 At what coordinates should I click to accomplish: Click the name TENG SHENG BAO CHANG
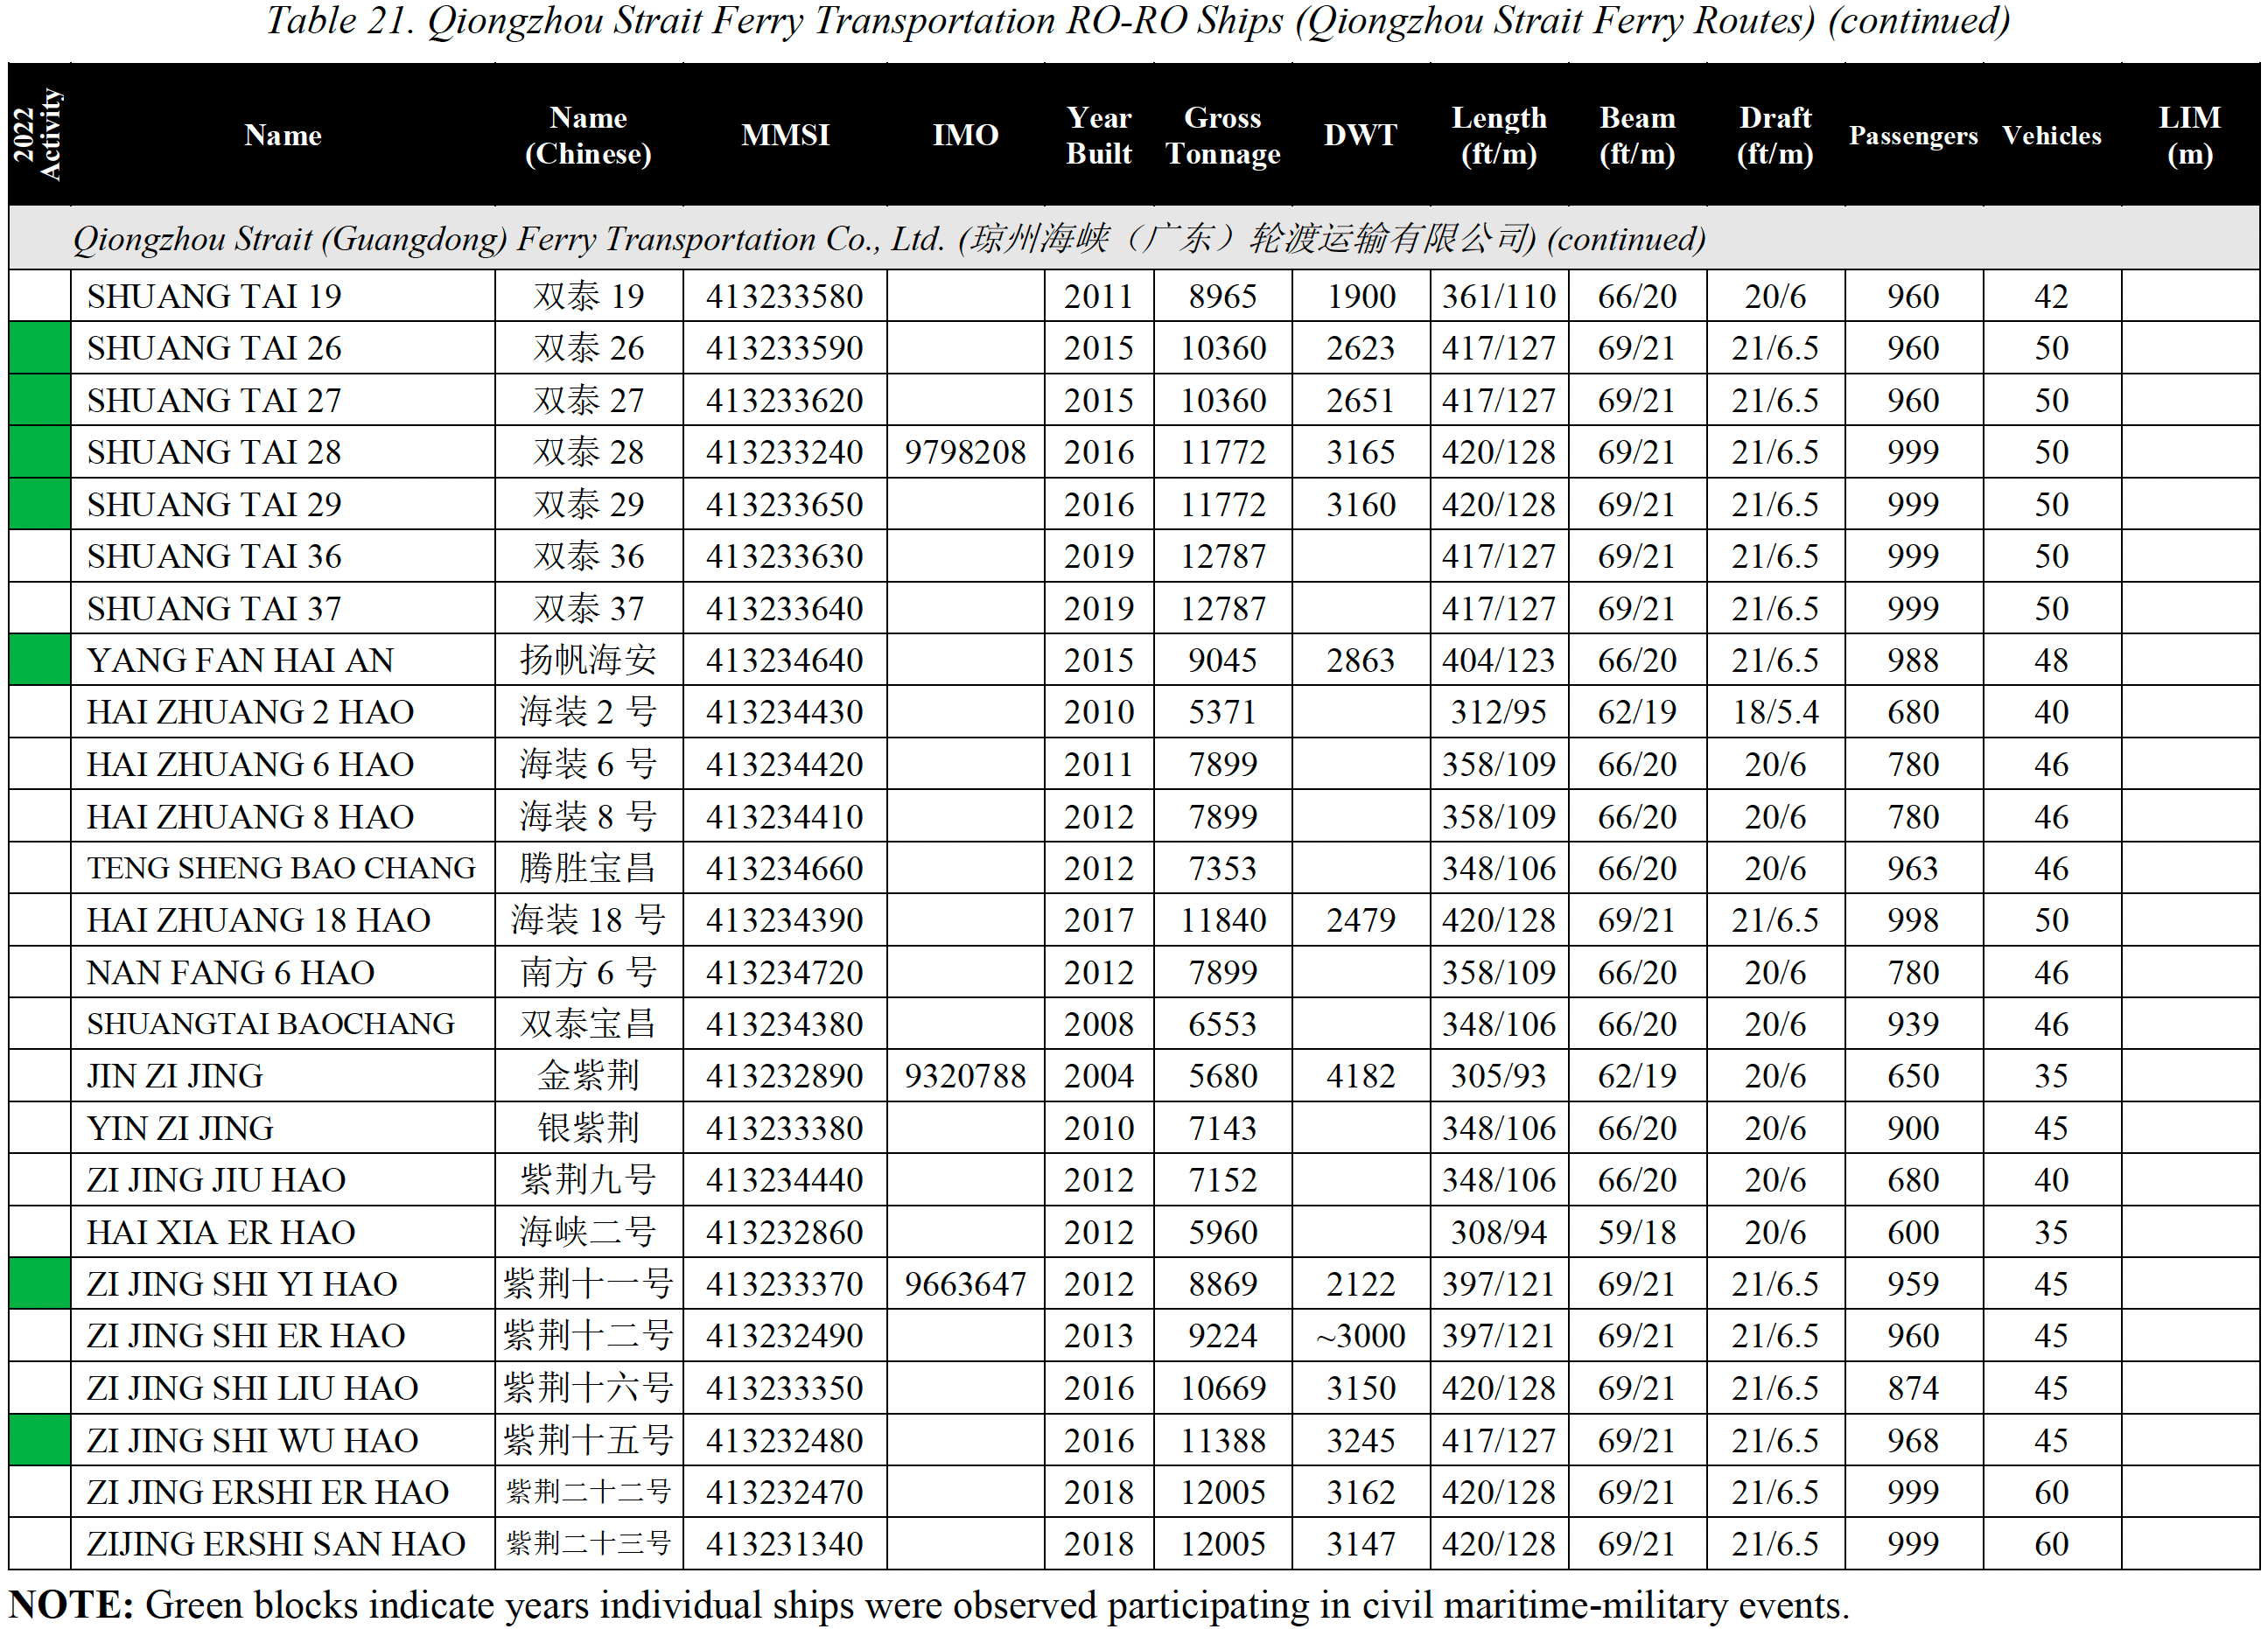pyautogui.click(x=281, y=868)
